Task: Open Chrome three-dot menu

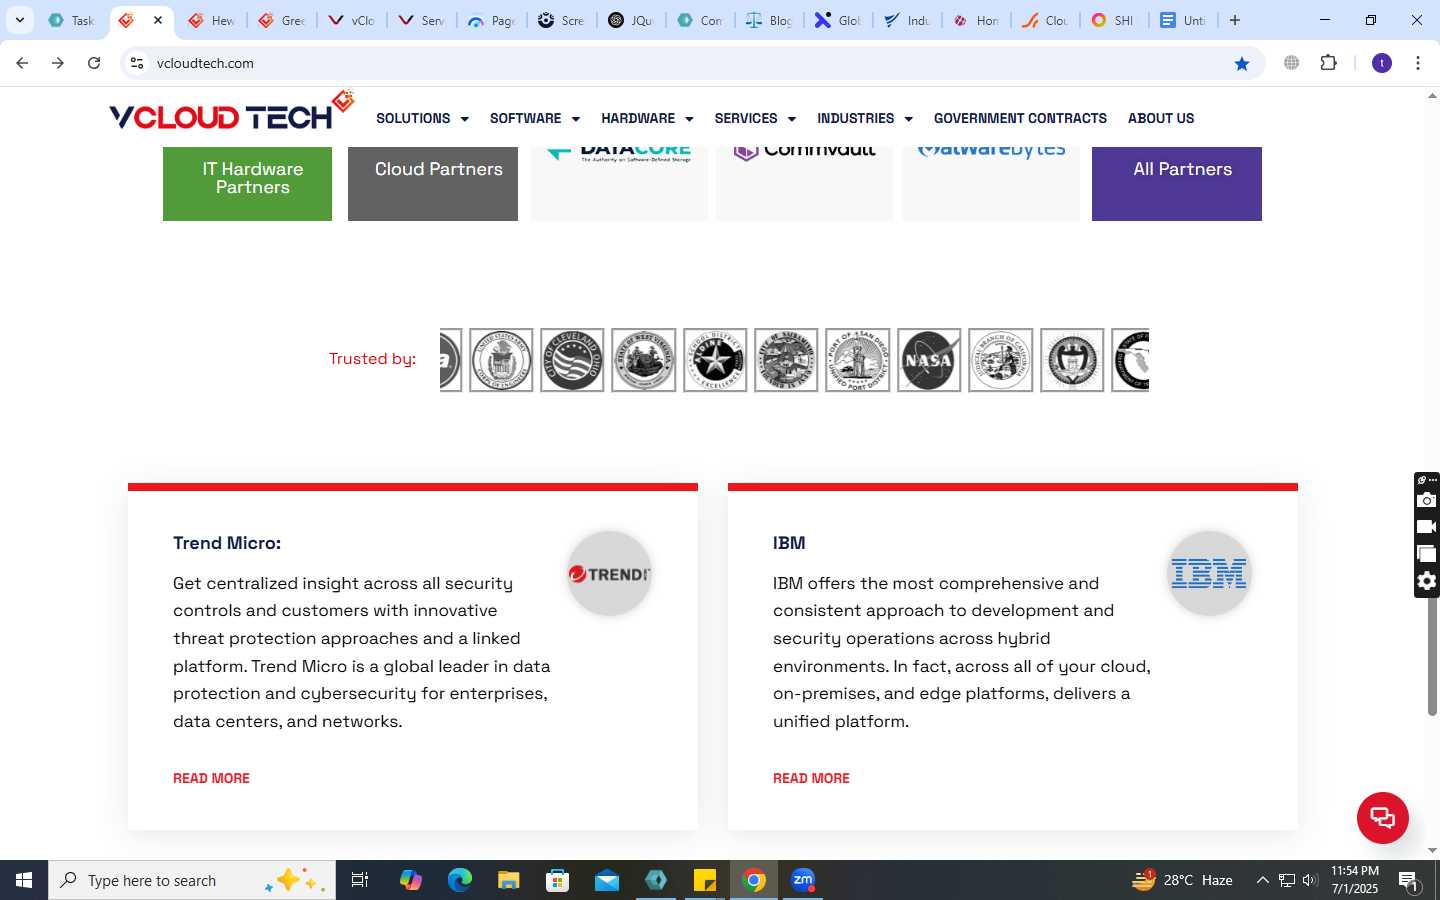Action: coord(1418,63)
